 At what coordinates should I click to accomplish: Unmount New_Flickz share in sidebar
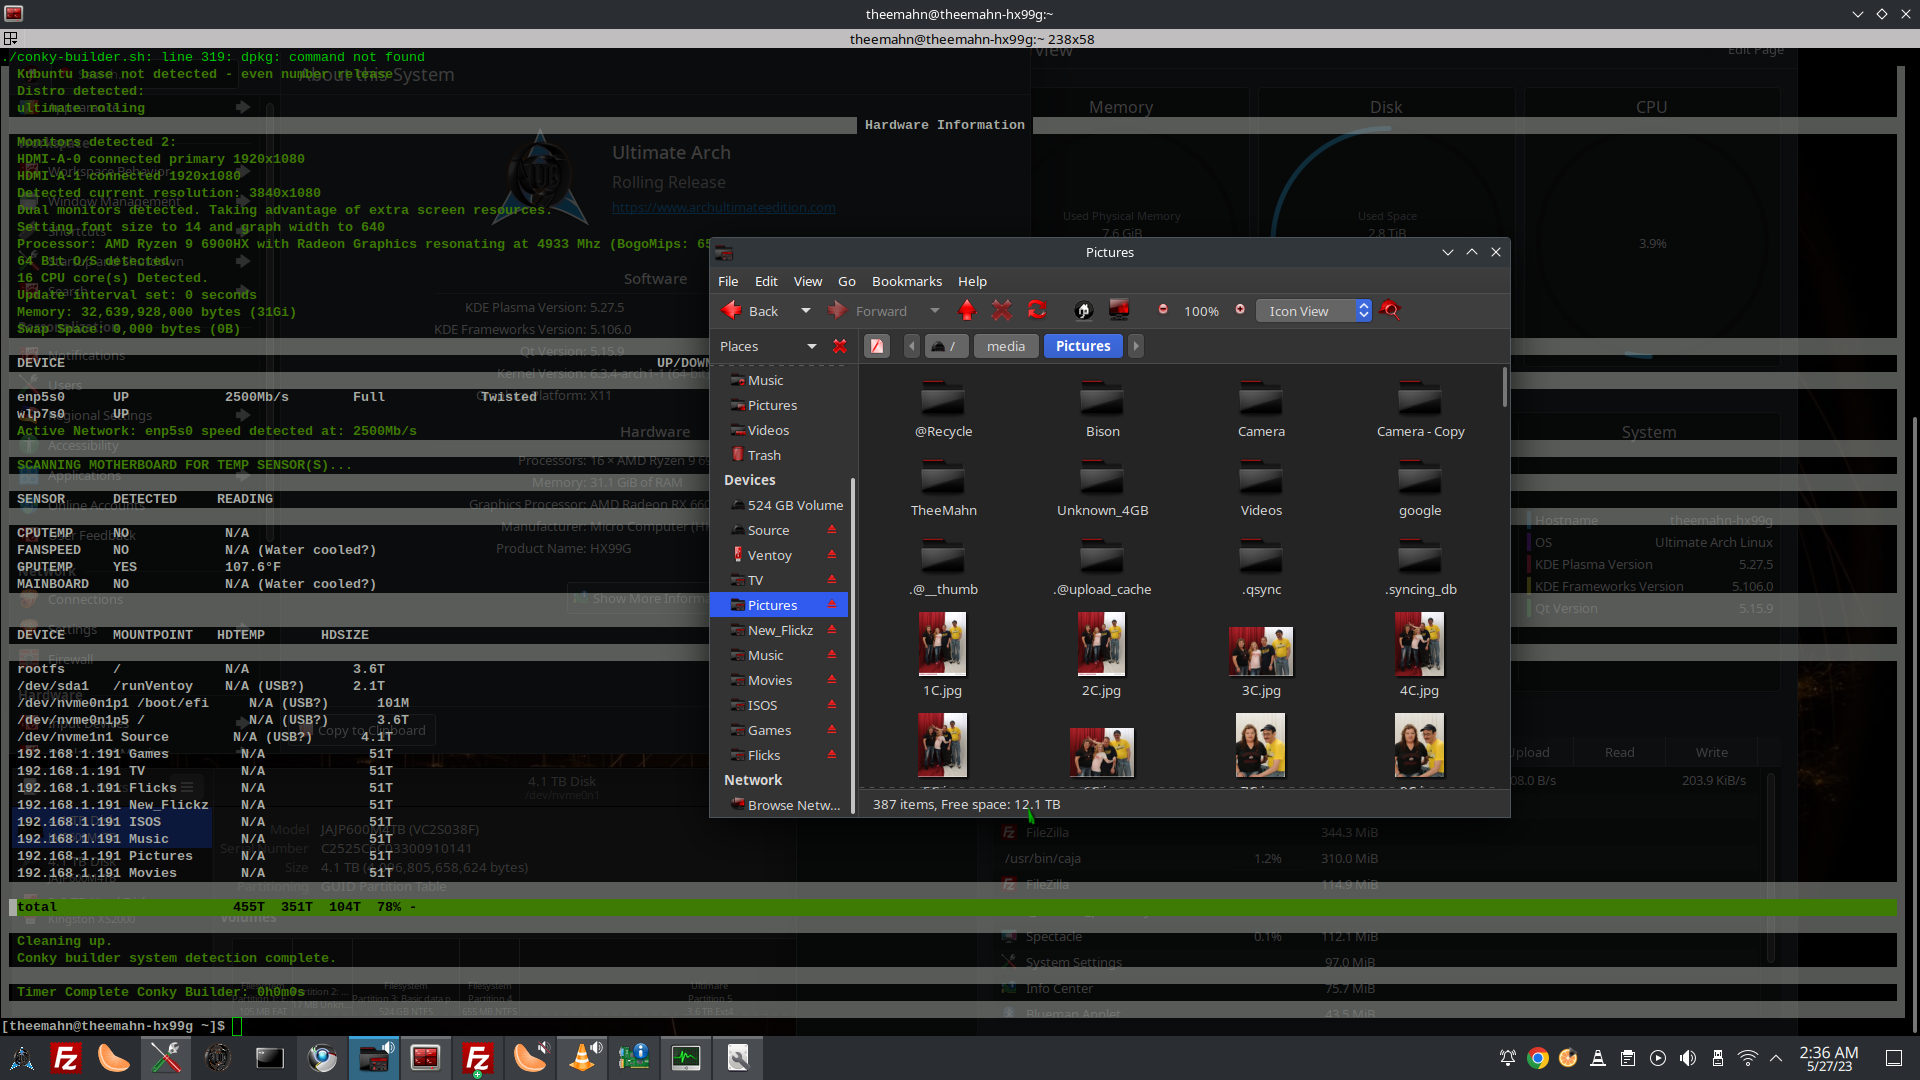[x=831, y=630]
